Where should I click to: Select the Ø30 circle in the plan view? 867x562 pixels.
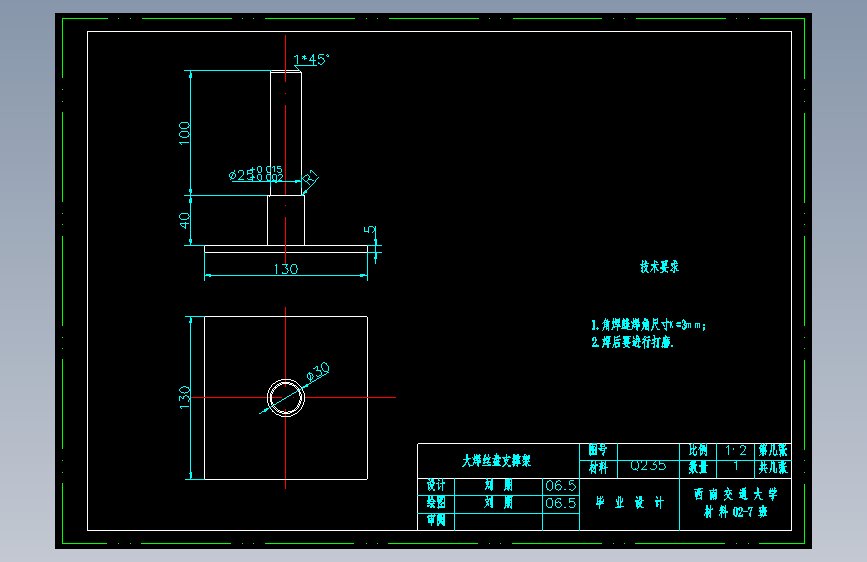pyautogui.click(x=286, y=398)
